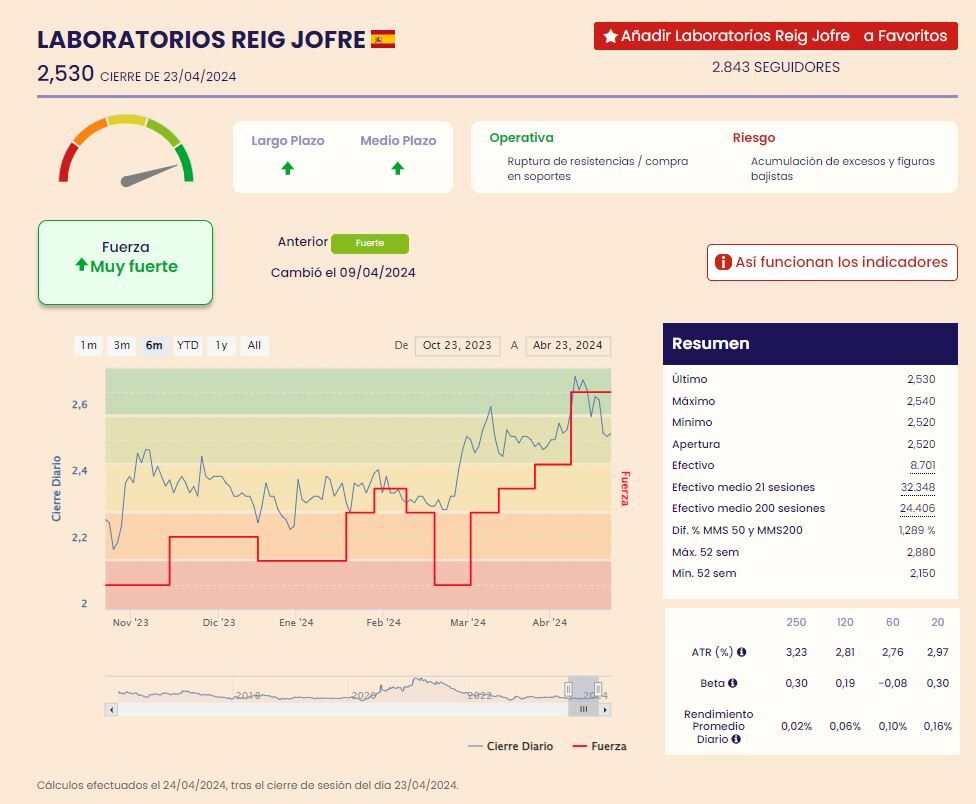This screenshot has width=976, height=804.
Task: Click info icon beside Rendimiento Promedio Diario
Action: click(x=736, y=739)
